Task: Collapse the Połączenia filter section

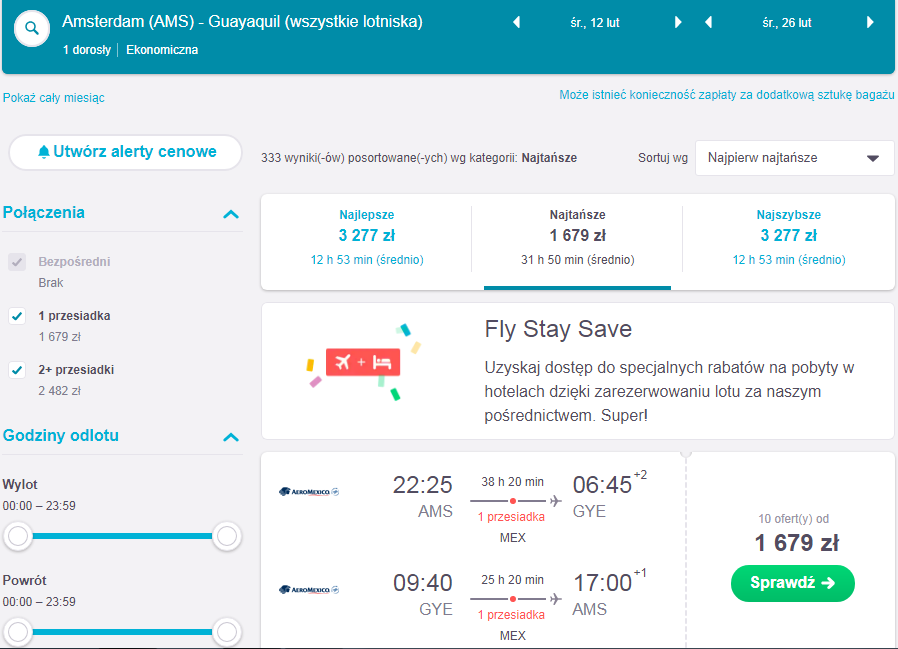Action: point(231,214)
